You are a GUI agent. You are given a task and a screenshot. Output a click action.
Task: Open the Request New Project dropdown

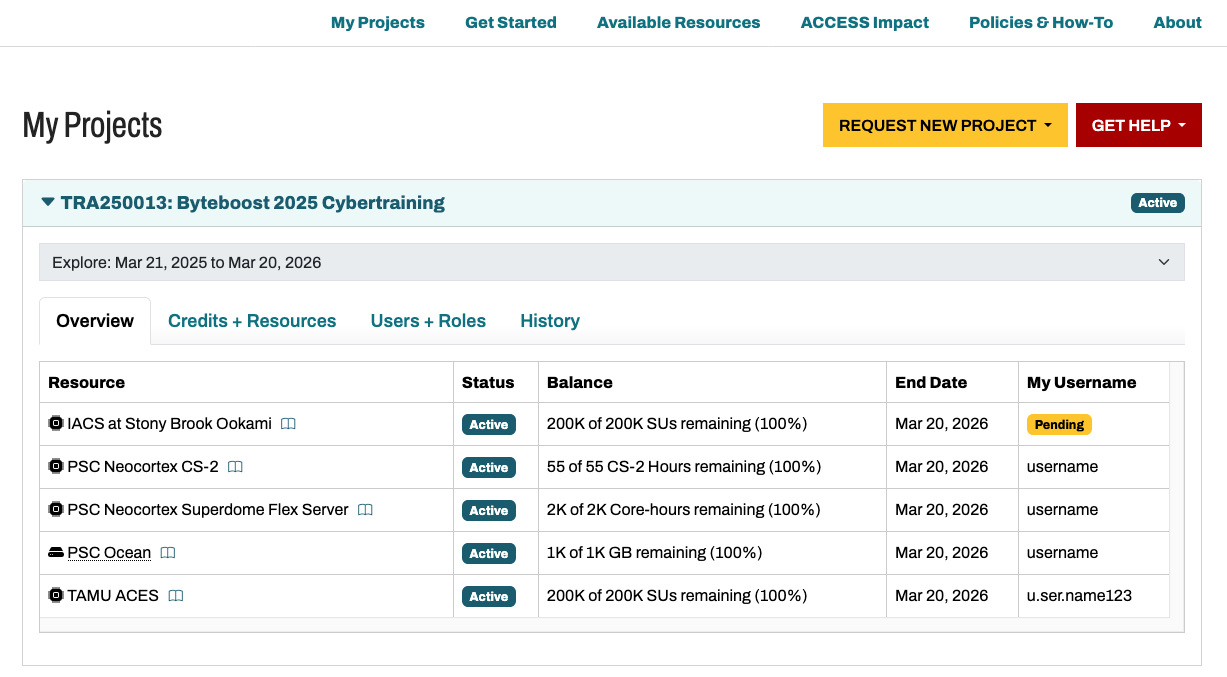click(944, 125)
